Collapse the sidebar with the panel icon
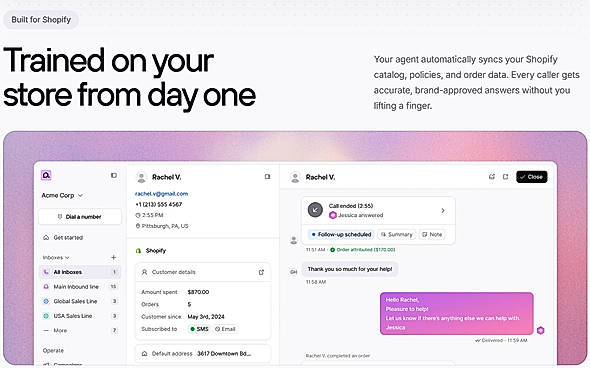Screen dimensions: 590x368 point(114,175)
